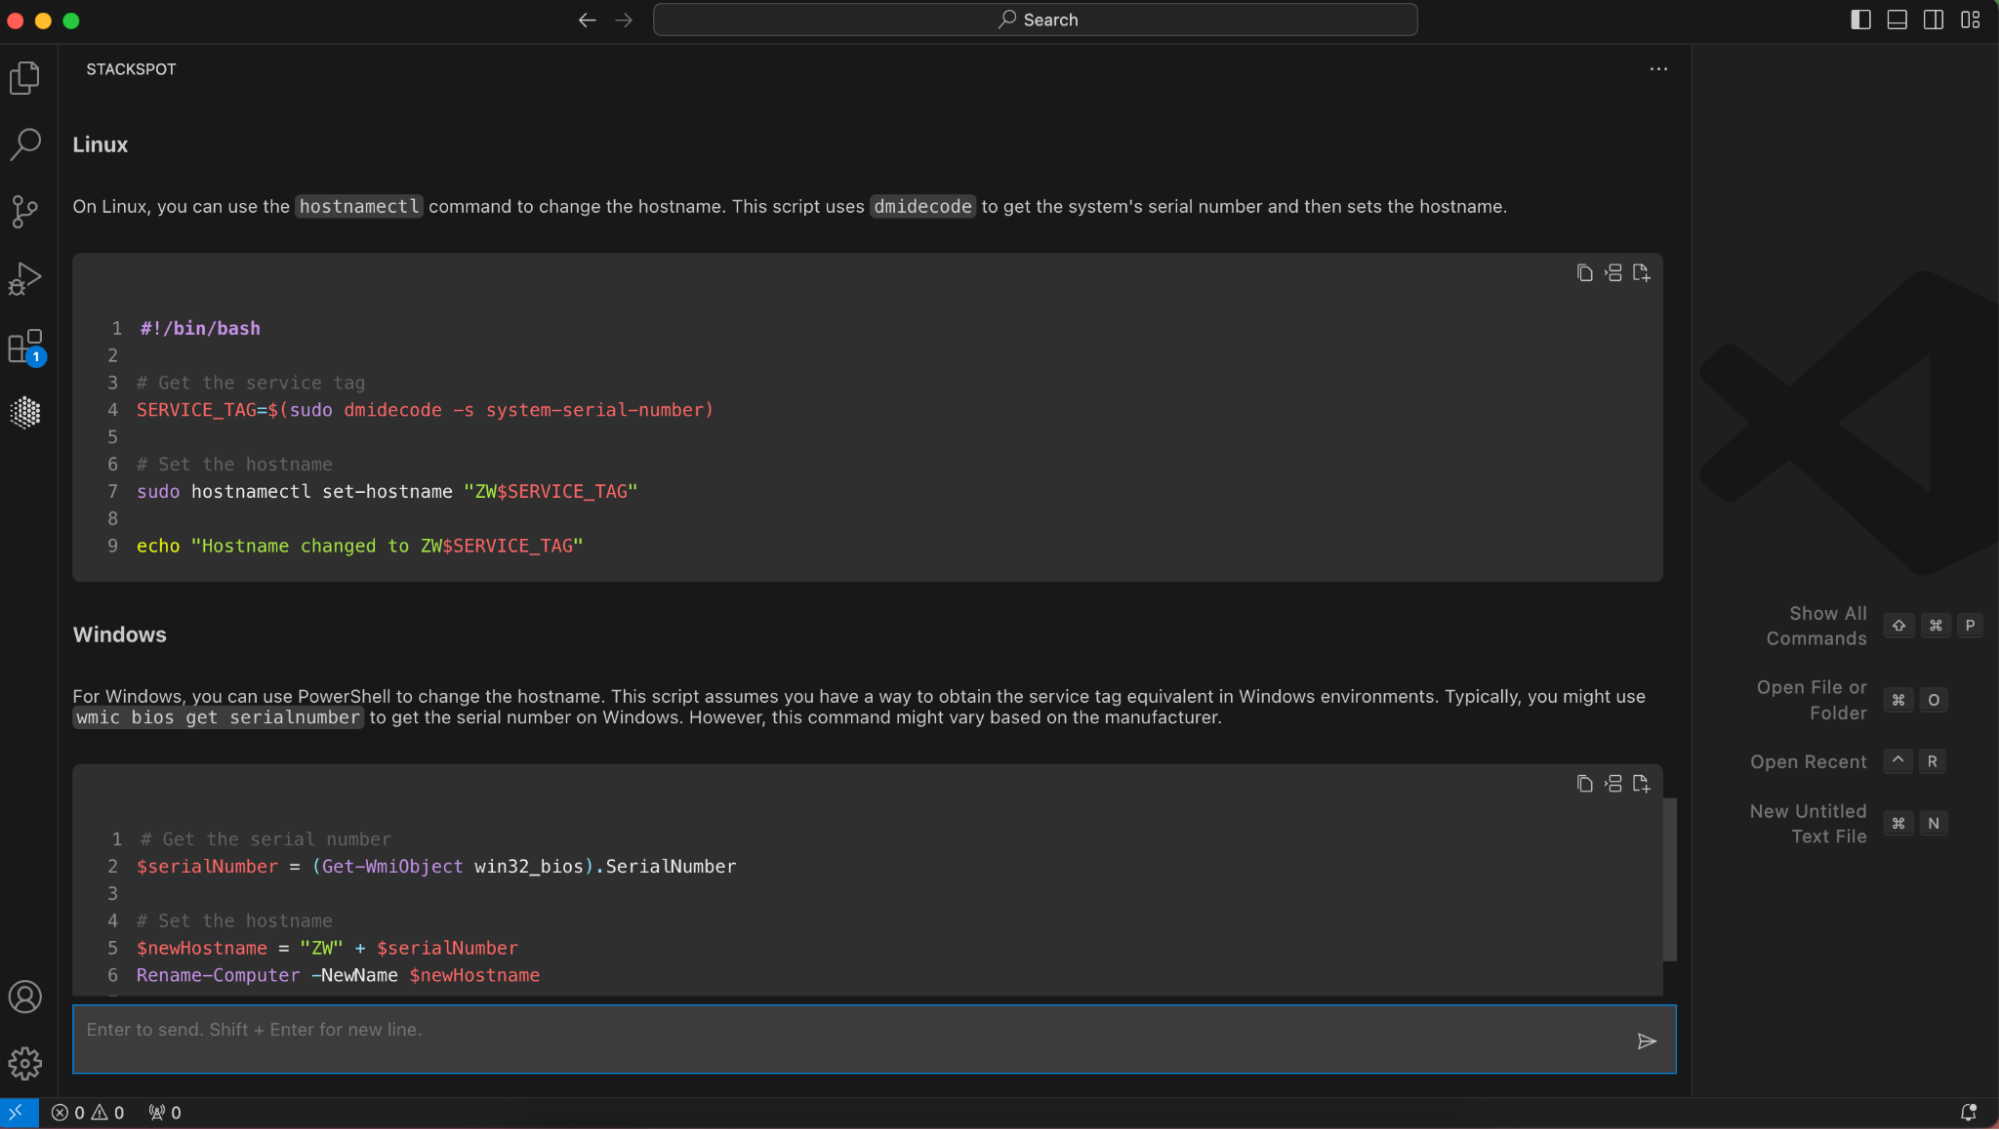The width and height of the screenshot is (1999, 1130).
Task: Toggle the primary side bar layout
Action: point(1860,20)
